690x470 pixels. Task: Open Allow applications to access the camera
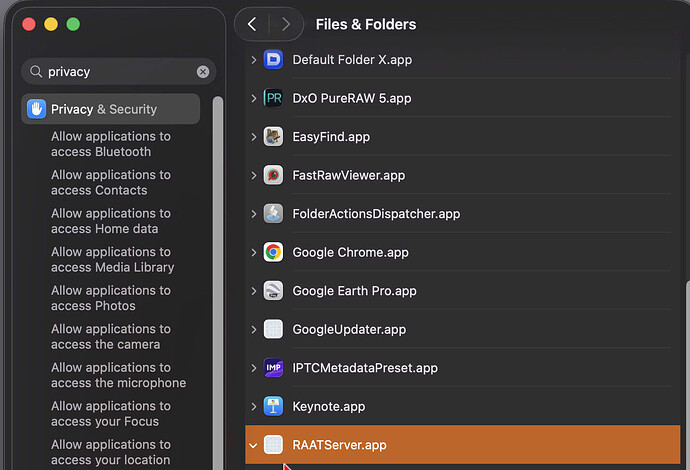[110, 336]
